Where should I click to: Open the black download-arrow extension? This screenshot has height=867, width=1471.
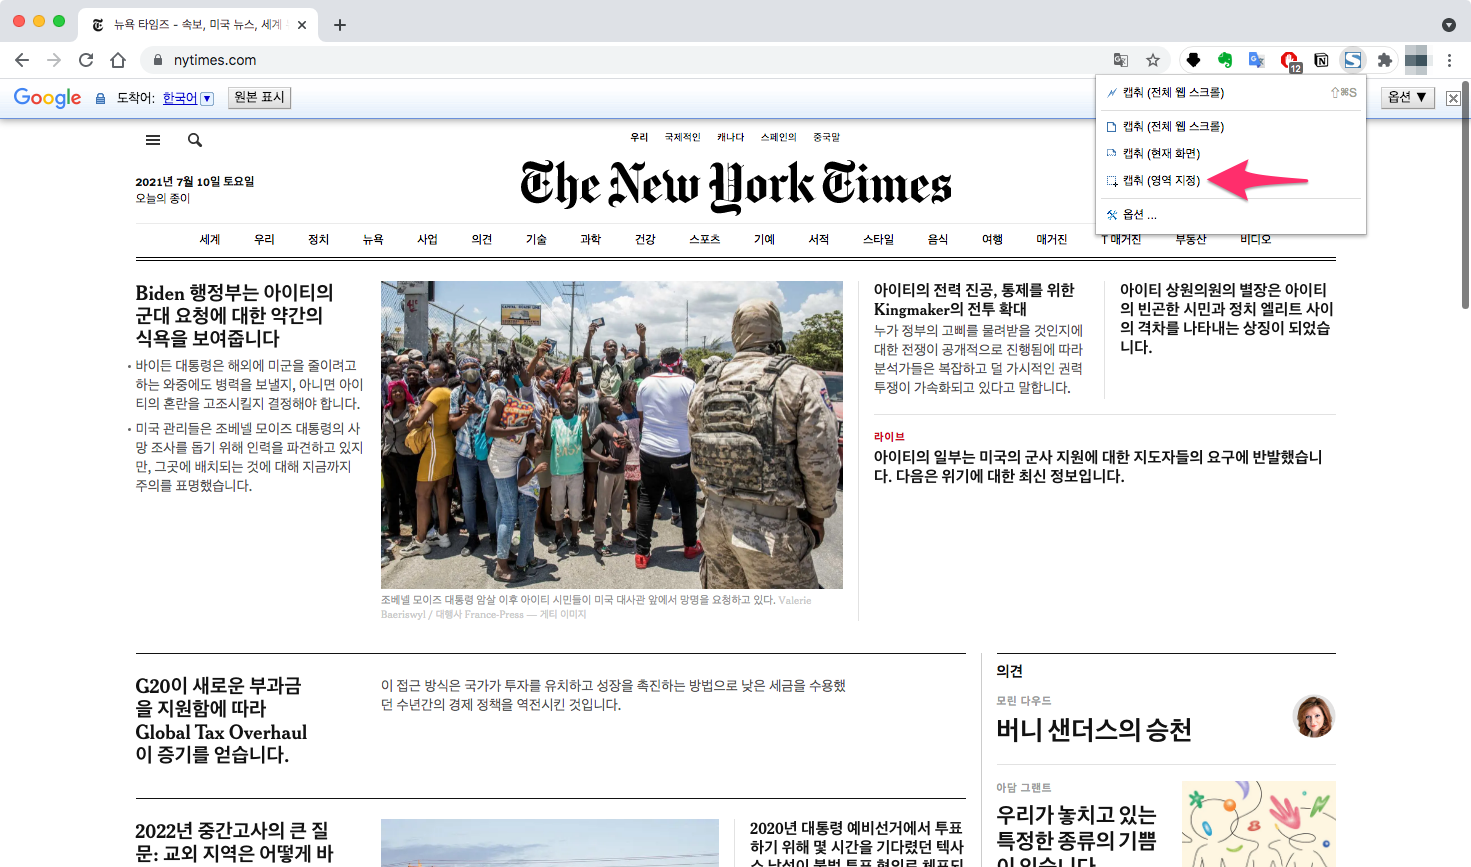point(1193,60)
